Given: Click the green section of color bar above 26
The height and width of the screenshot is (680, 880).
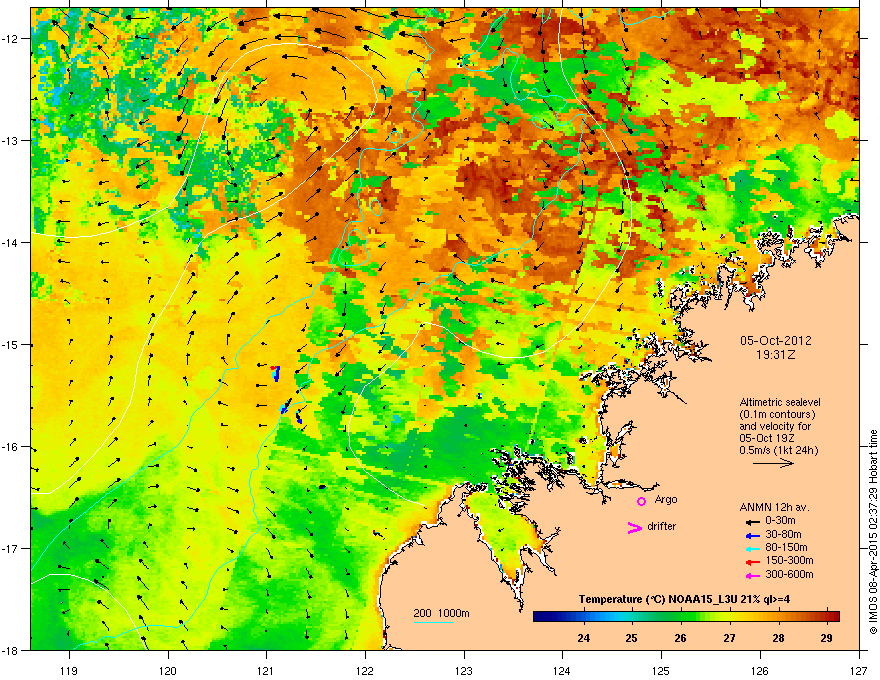Looking at the screenshot, I should (680, 616).
